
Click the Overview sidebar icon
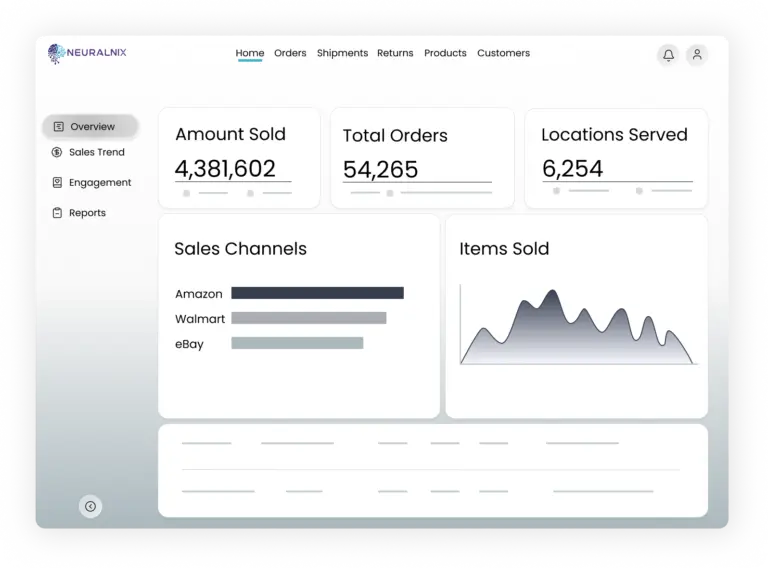click(x=59, y=127)
